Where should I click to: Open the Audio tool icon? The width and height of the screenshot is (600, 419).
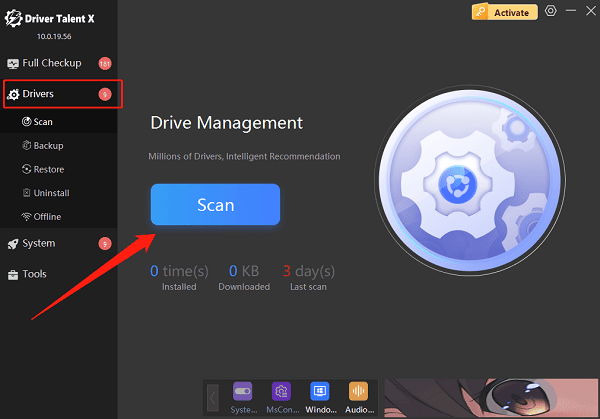(x=359, y=392)
